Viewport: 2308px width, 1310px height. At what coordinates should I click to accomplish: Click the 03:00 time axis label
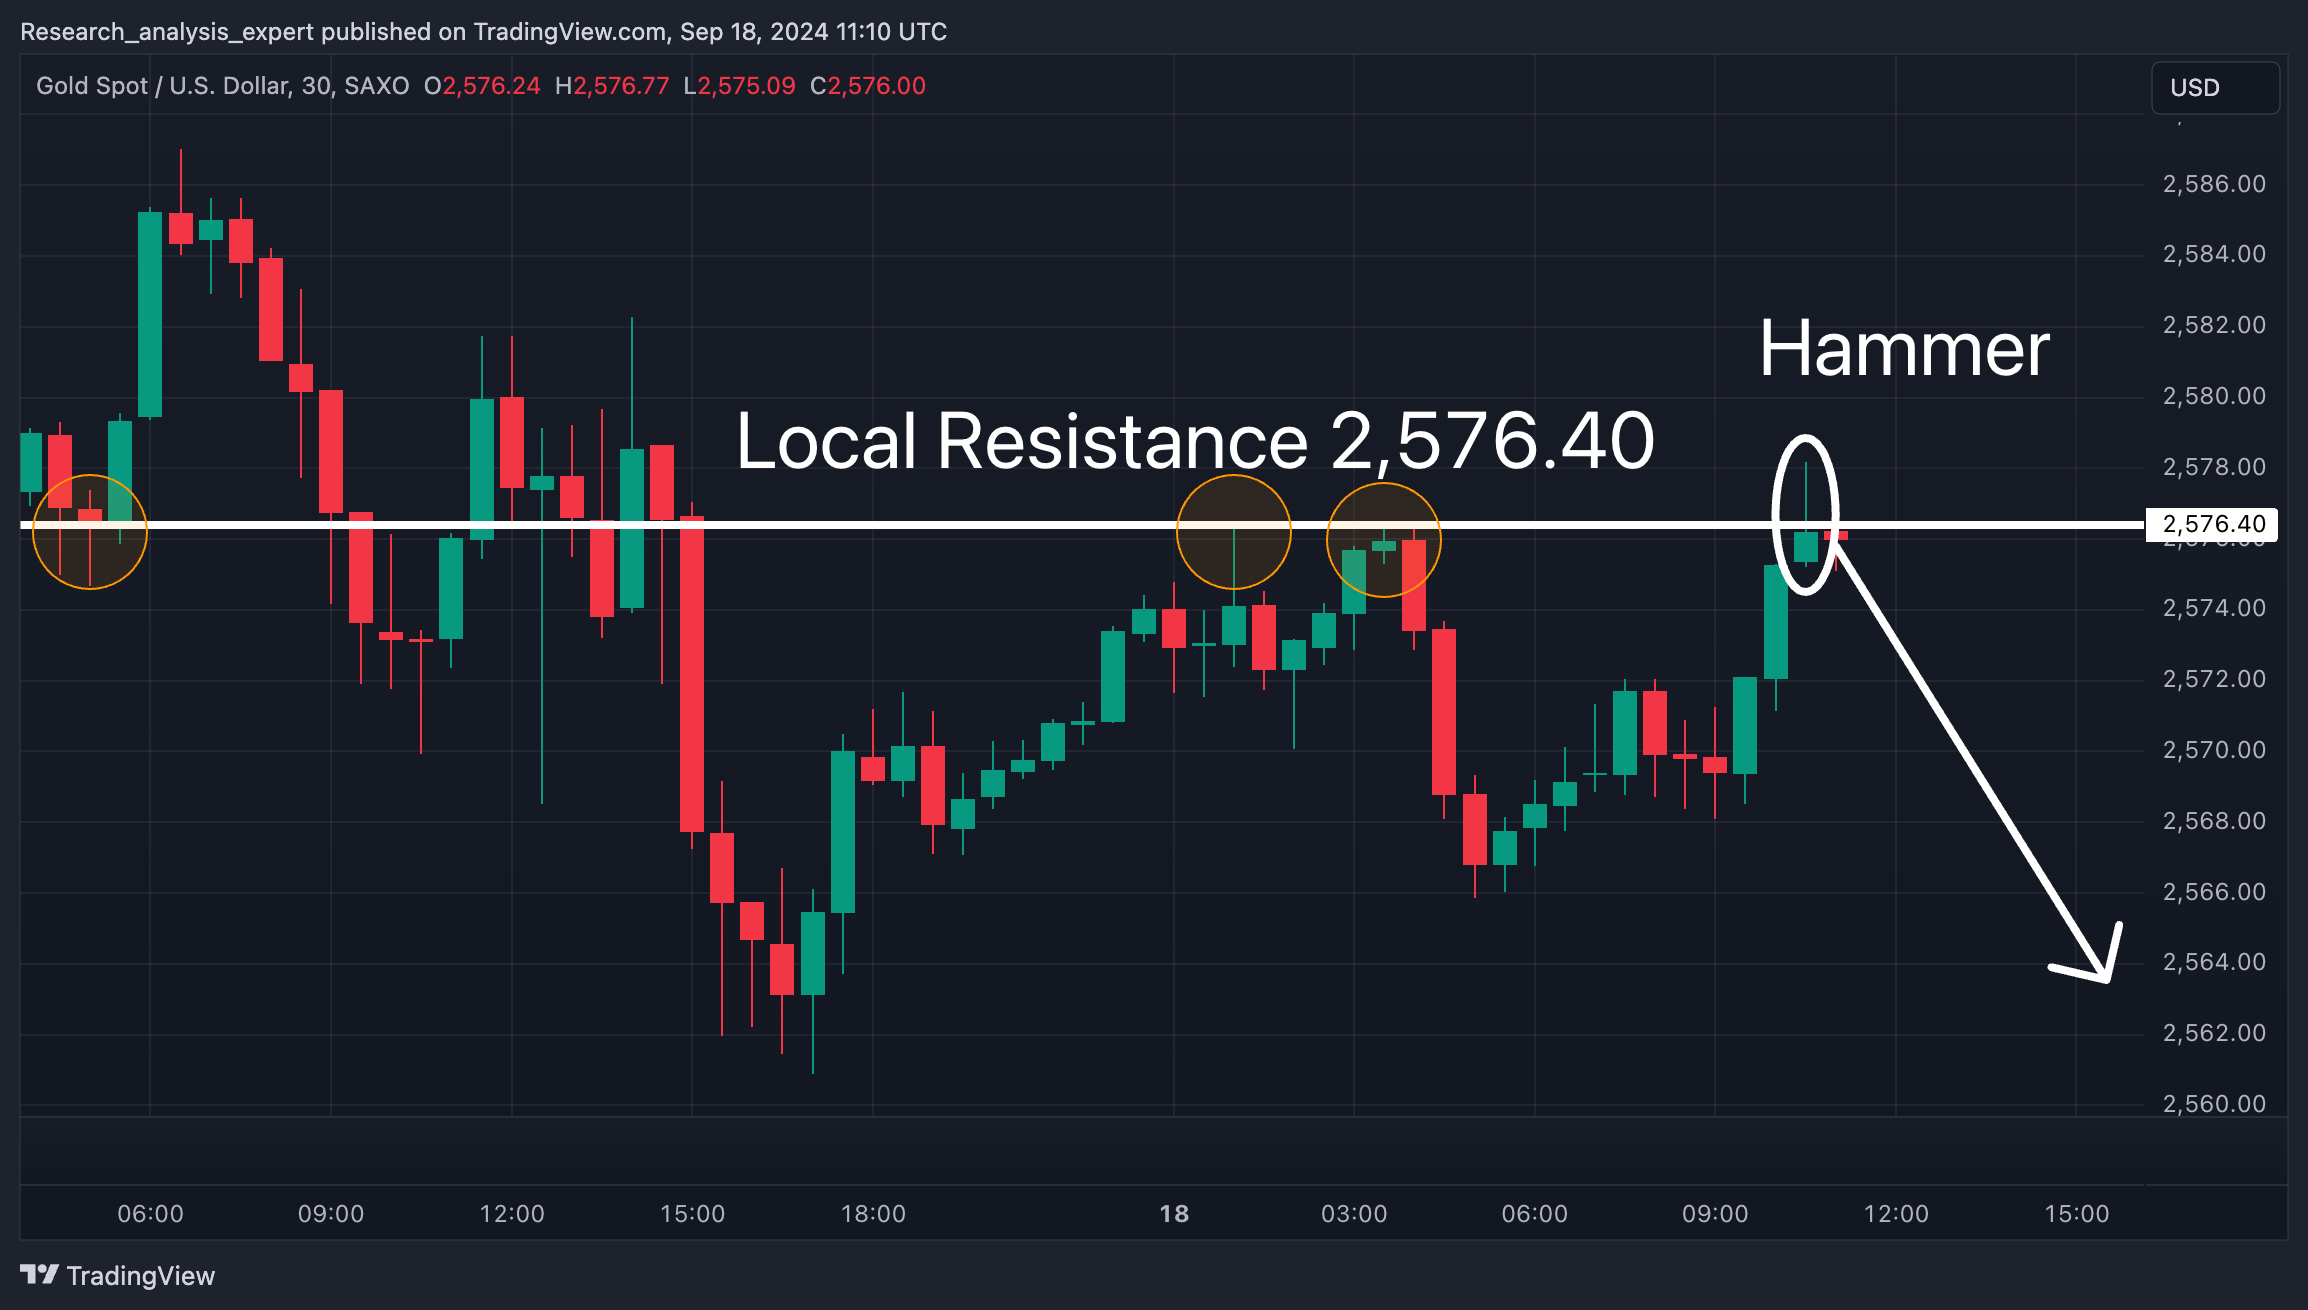tap(1354, 1214)
